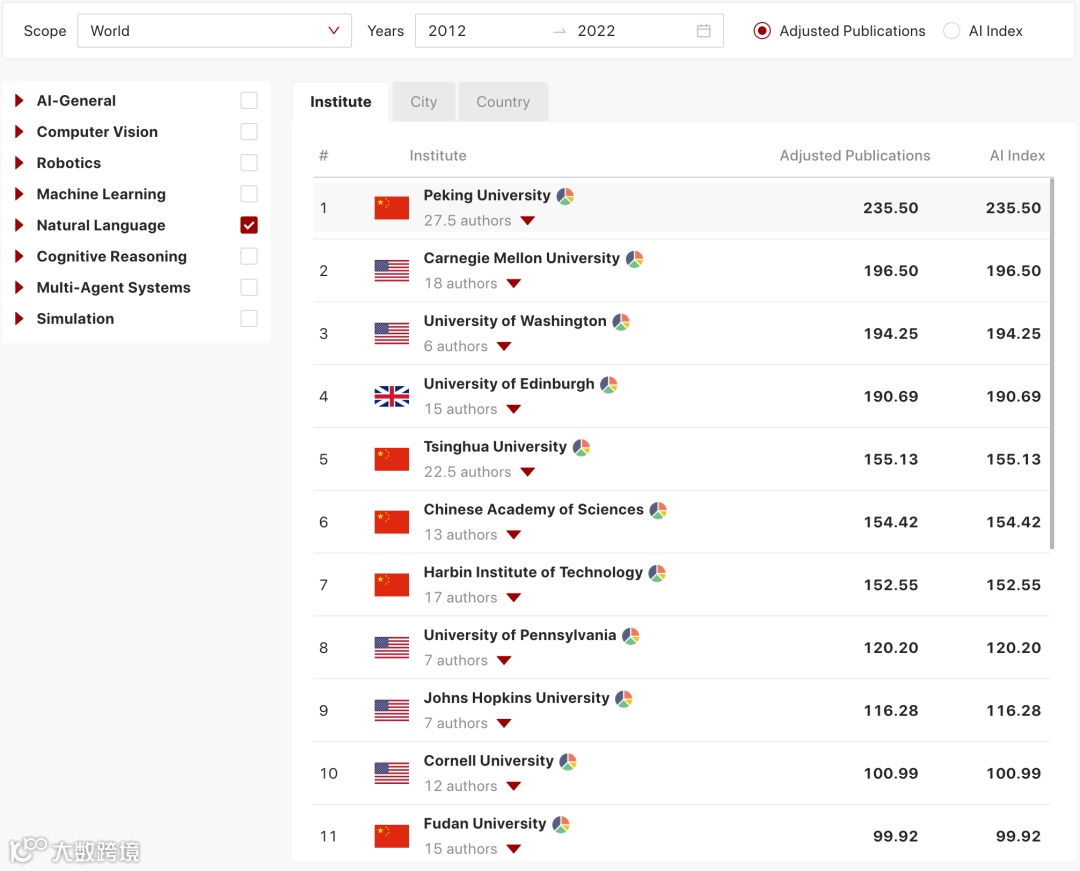Open the Harbin Institute of Technology link
This screenshot has height=871, width=1080.
pos(533,573)
